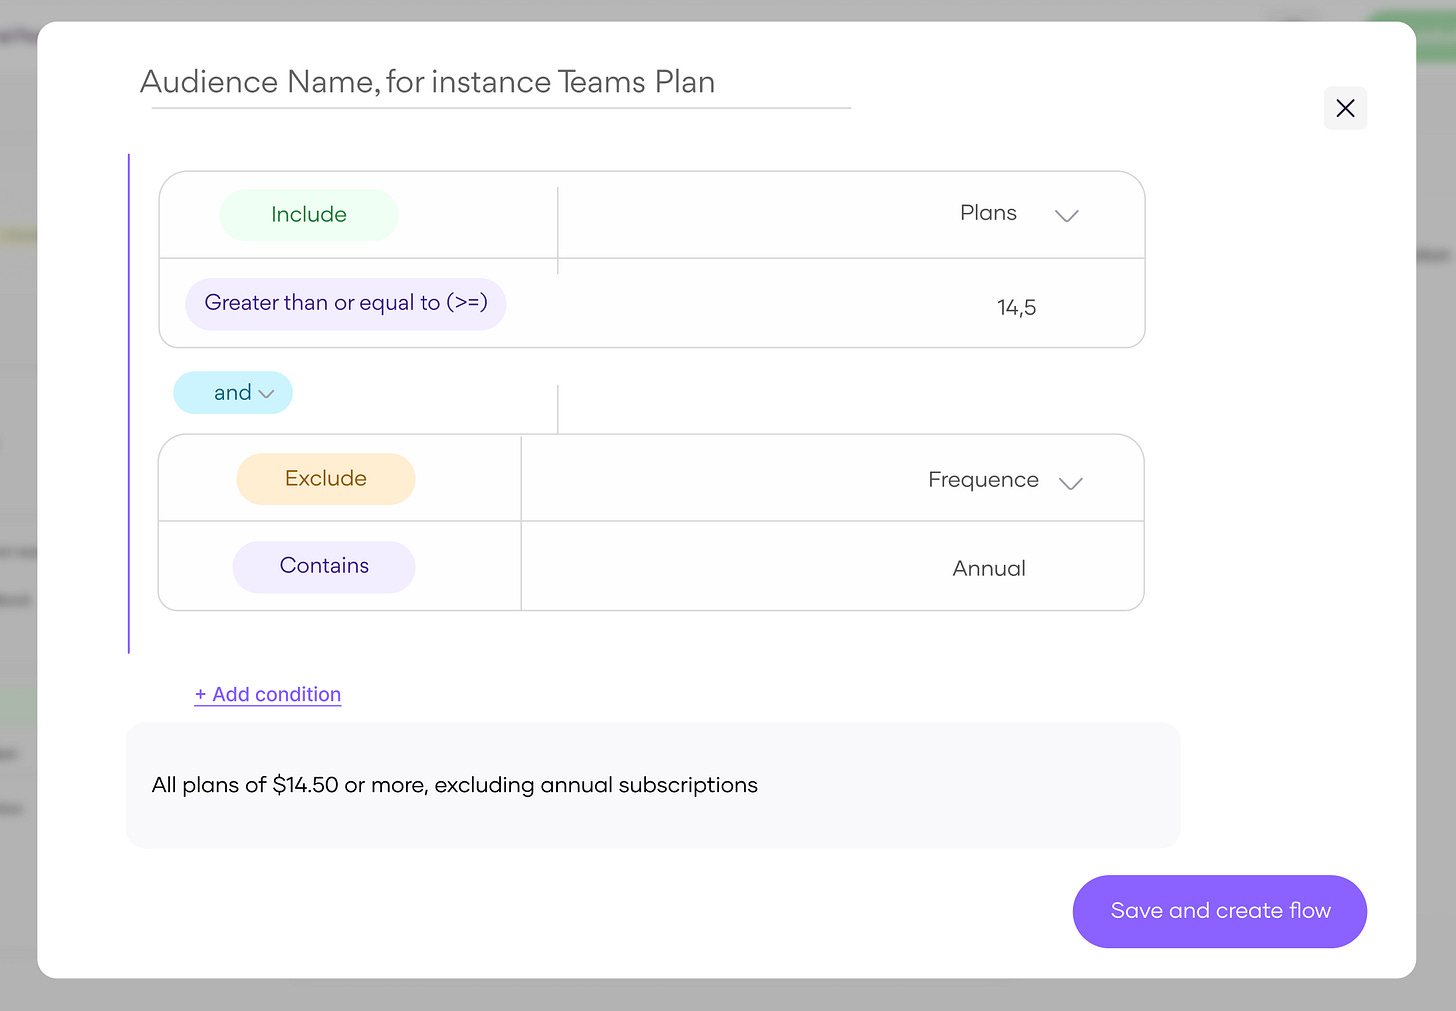The image size is (1456, 1011).
Task: Toggle the green Include pill
Action: click(x=309, y=215)
